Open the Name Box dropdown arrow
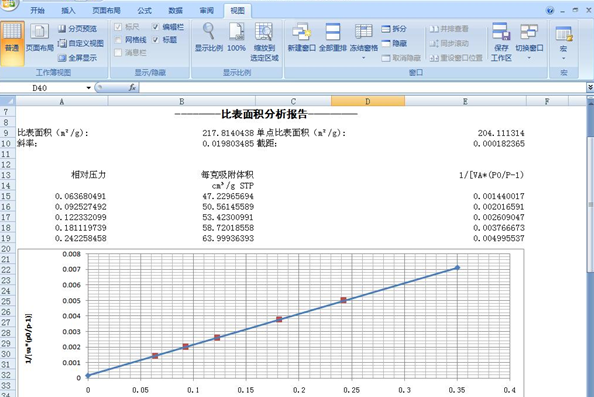The width and height of the screenshot is (594, 397). point(89,88)
